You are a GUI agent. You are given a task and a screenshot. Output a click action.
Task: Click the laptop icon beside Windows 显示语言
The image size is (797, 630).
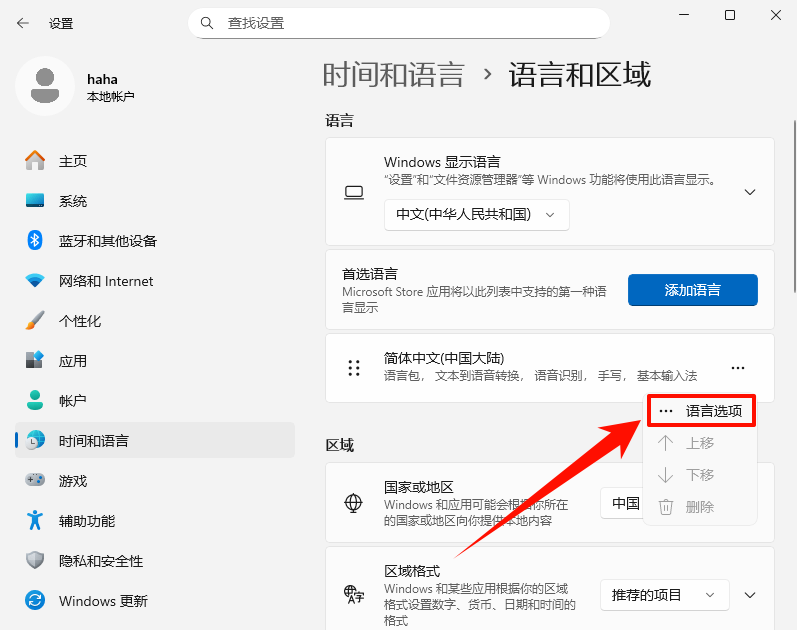(354, 193)
